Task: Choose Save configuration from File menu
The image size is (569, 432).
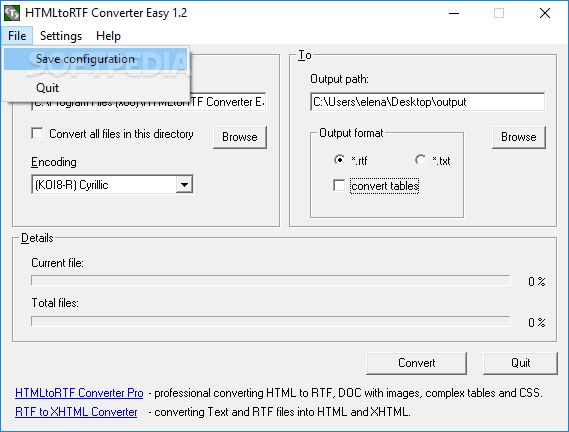Action: [x=96, y=59]
